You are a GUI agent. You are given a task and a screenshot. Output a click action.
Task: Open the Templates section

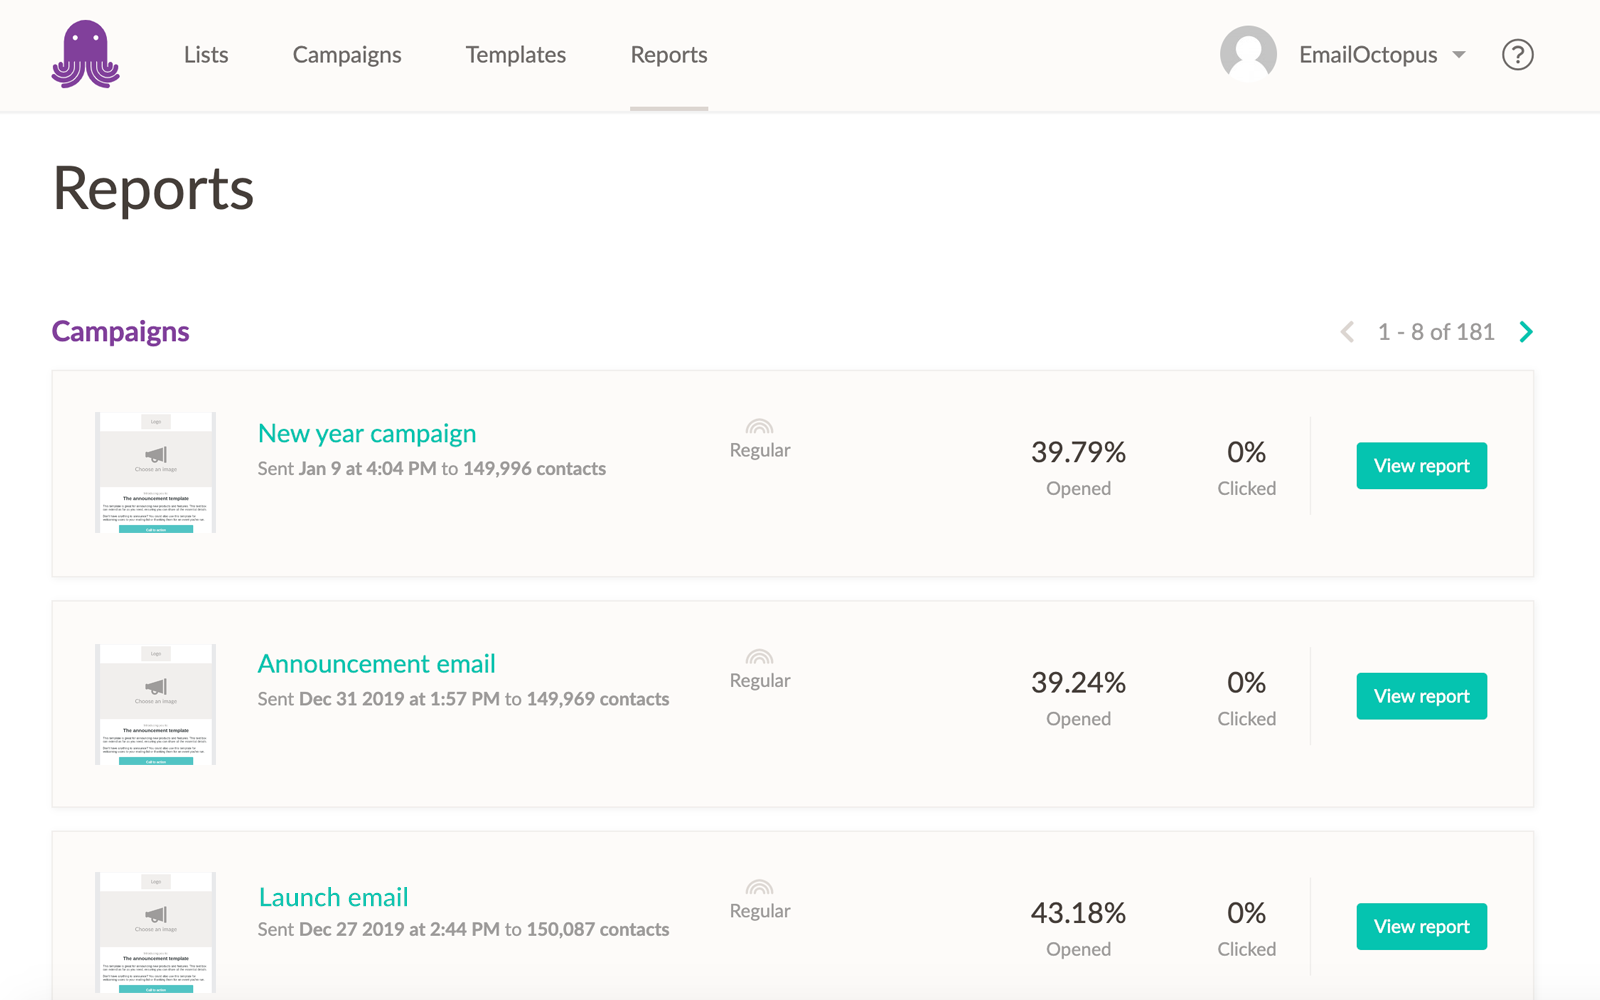point(515,55)
